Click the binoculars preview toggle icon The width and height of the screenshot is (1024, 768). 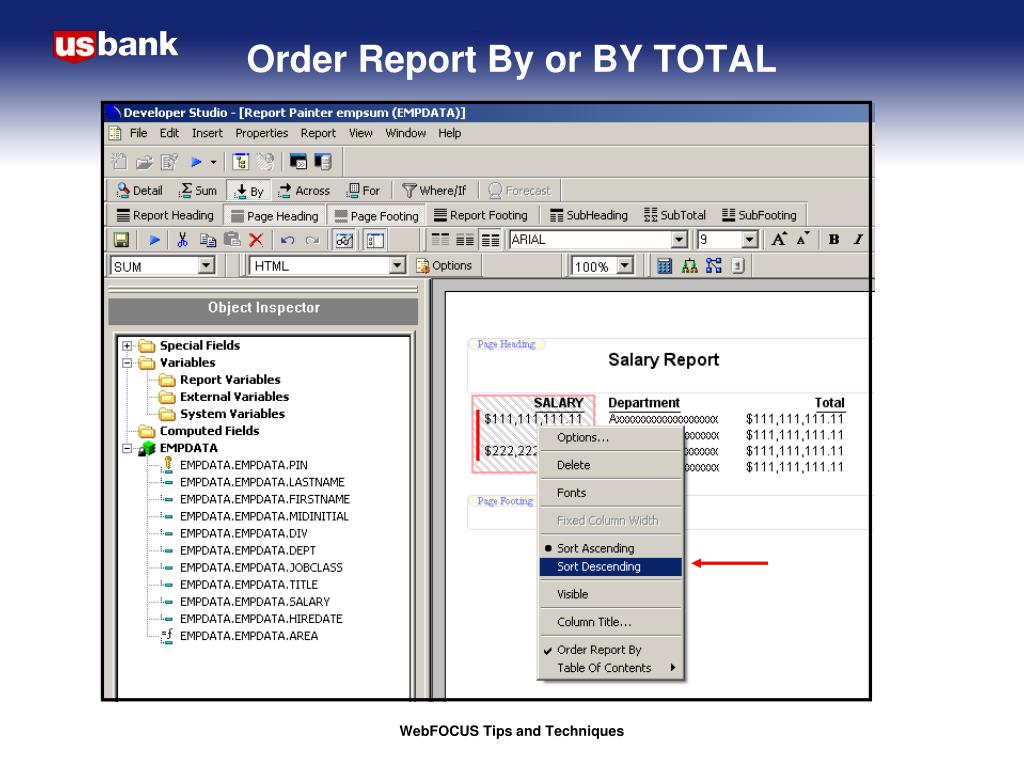pyautogui.click(x=344, y=240)
